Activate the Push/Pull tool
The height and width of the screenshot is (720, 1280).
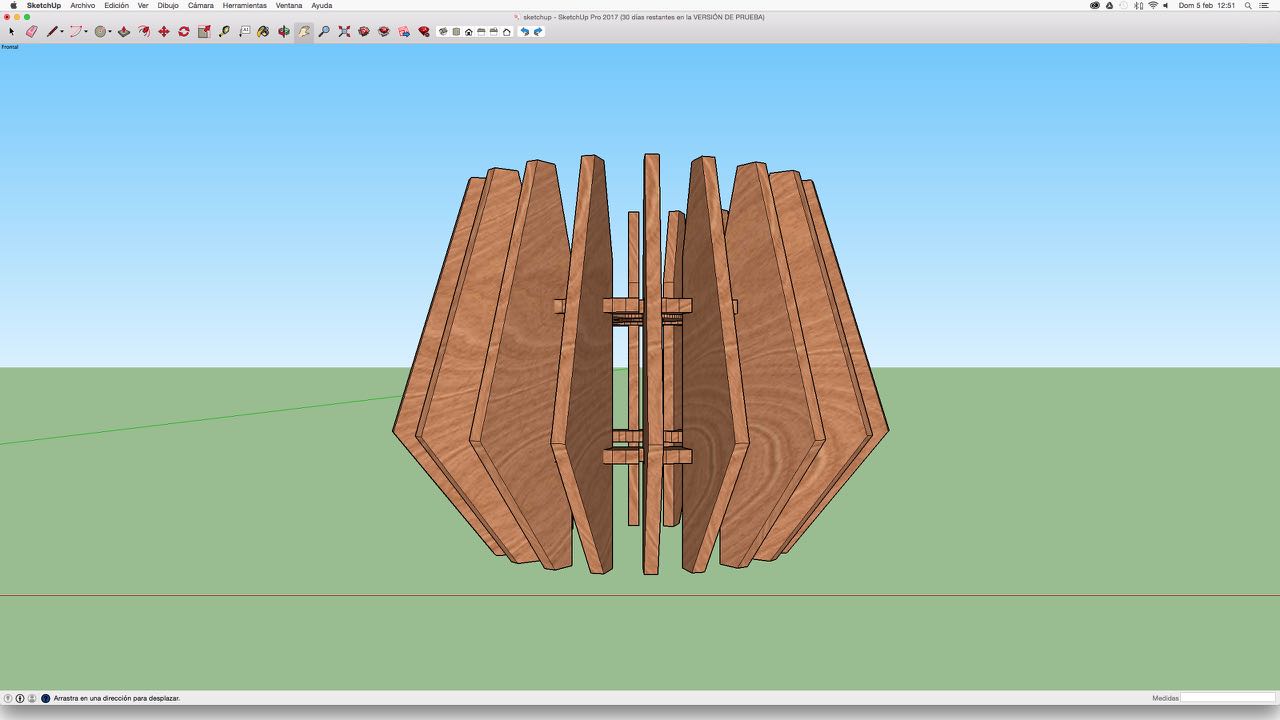124,32
